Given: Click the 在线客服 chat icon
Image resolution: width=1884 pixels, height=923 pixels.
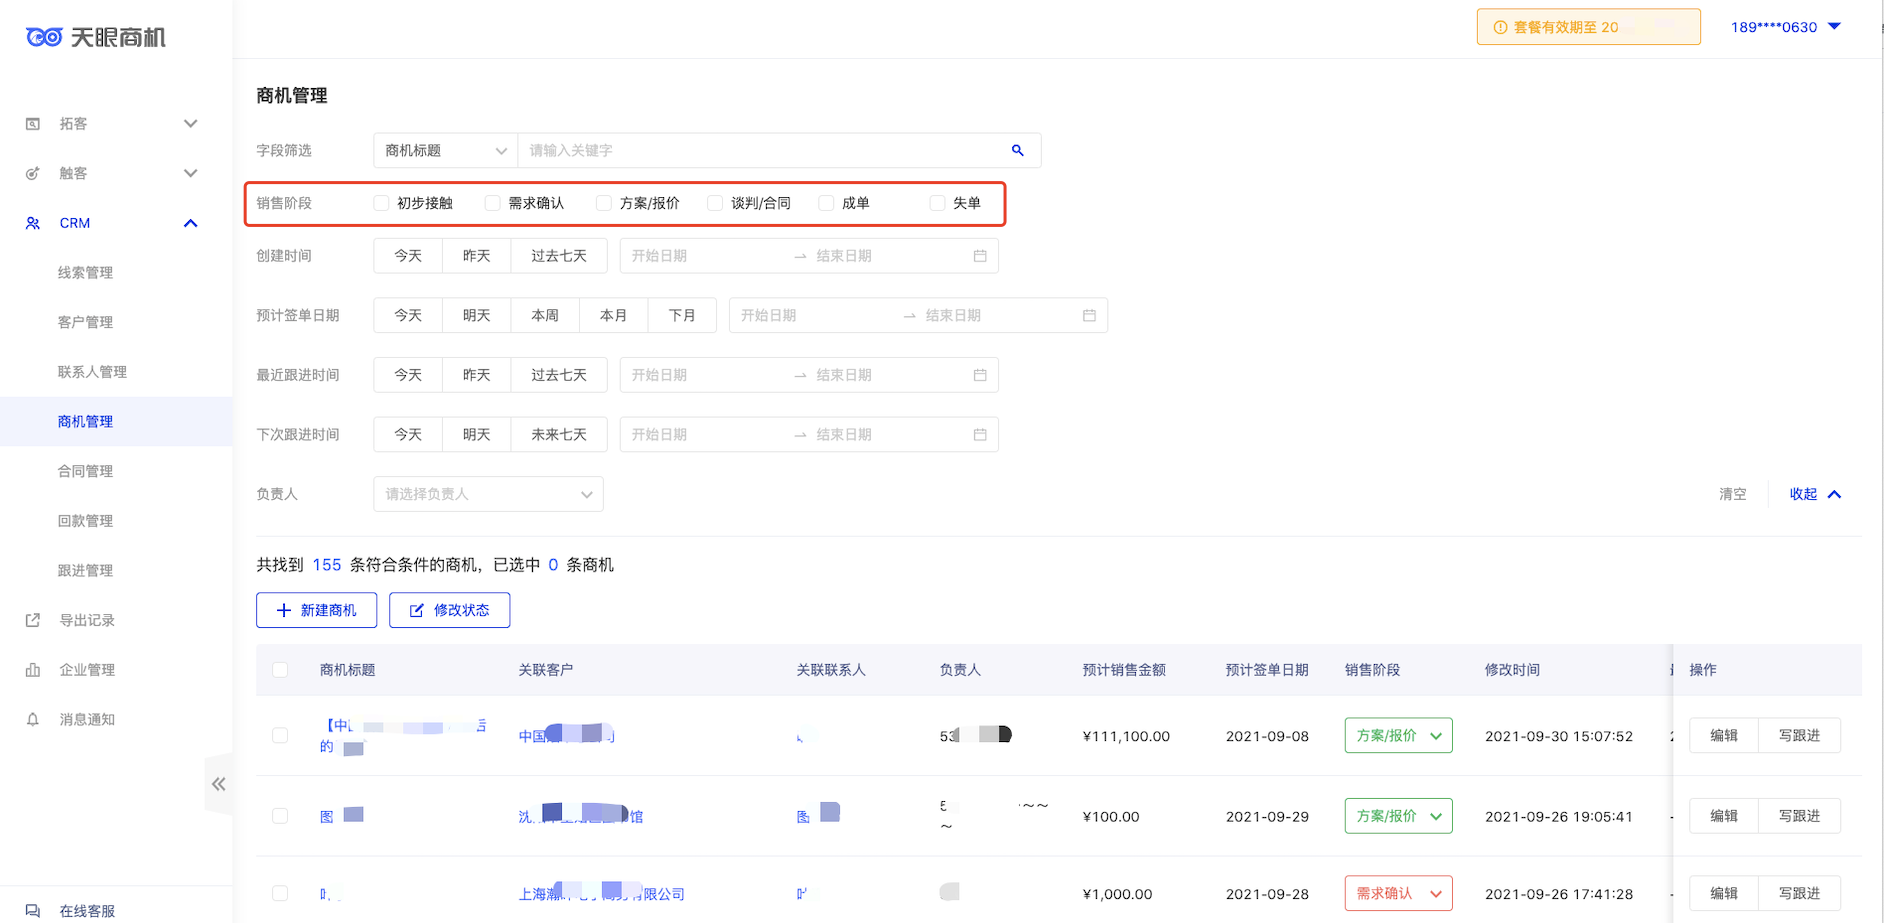Looking at the screenshot, I should point(33,911).
